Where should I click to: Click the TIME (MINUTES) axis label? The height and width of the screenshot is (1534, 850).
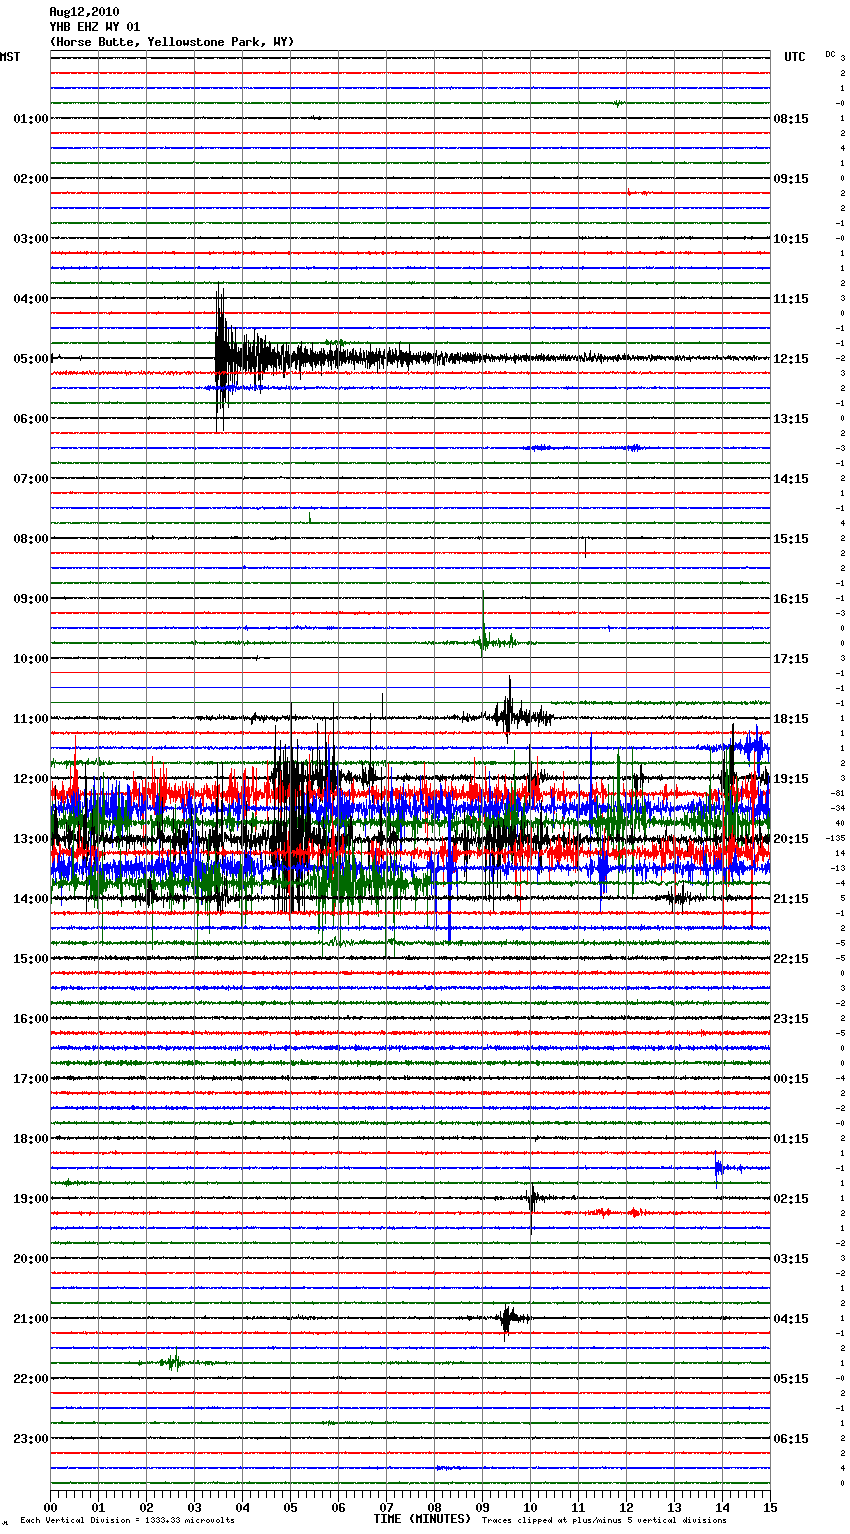[422, 1519]
